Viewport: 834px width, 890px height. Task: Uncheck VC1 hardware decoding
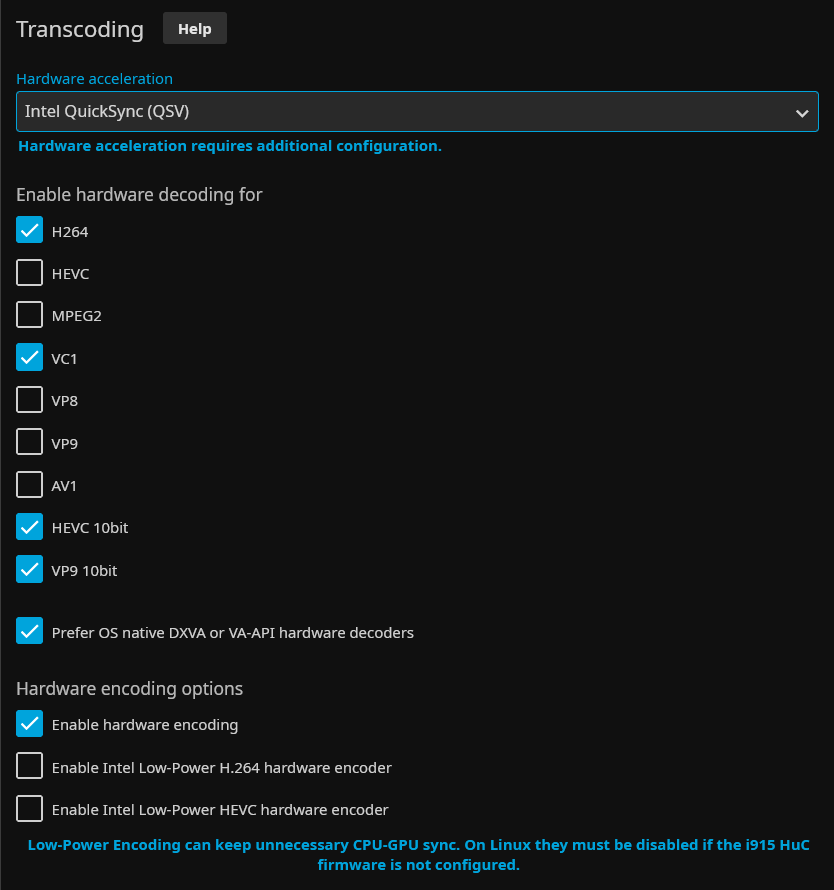tap(30, 357)
